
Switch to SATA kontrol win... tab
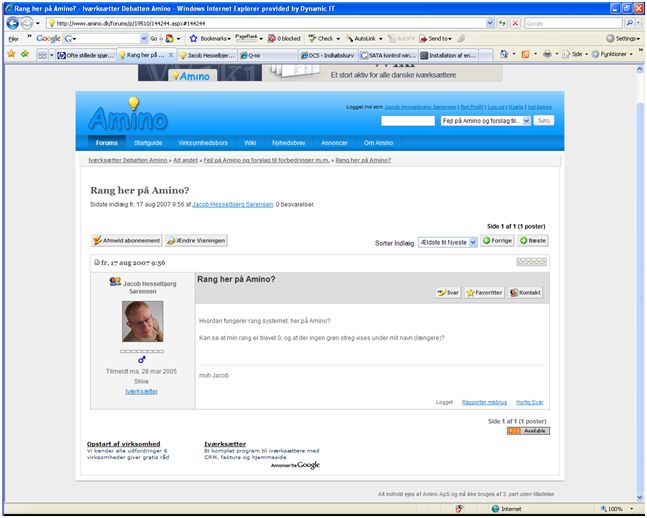(x=388, y=55)
